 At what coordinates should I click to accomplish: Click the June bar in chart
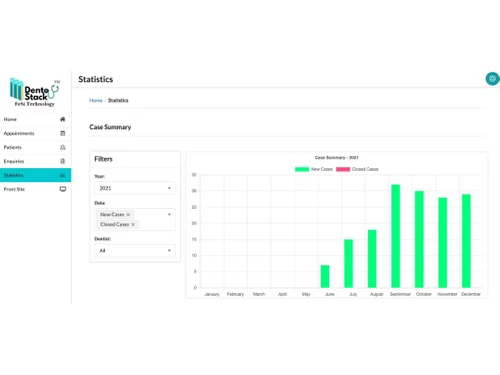click(x=325, y=276)
